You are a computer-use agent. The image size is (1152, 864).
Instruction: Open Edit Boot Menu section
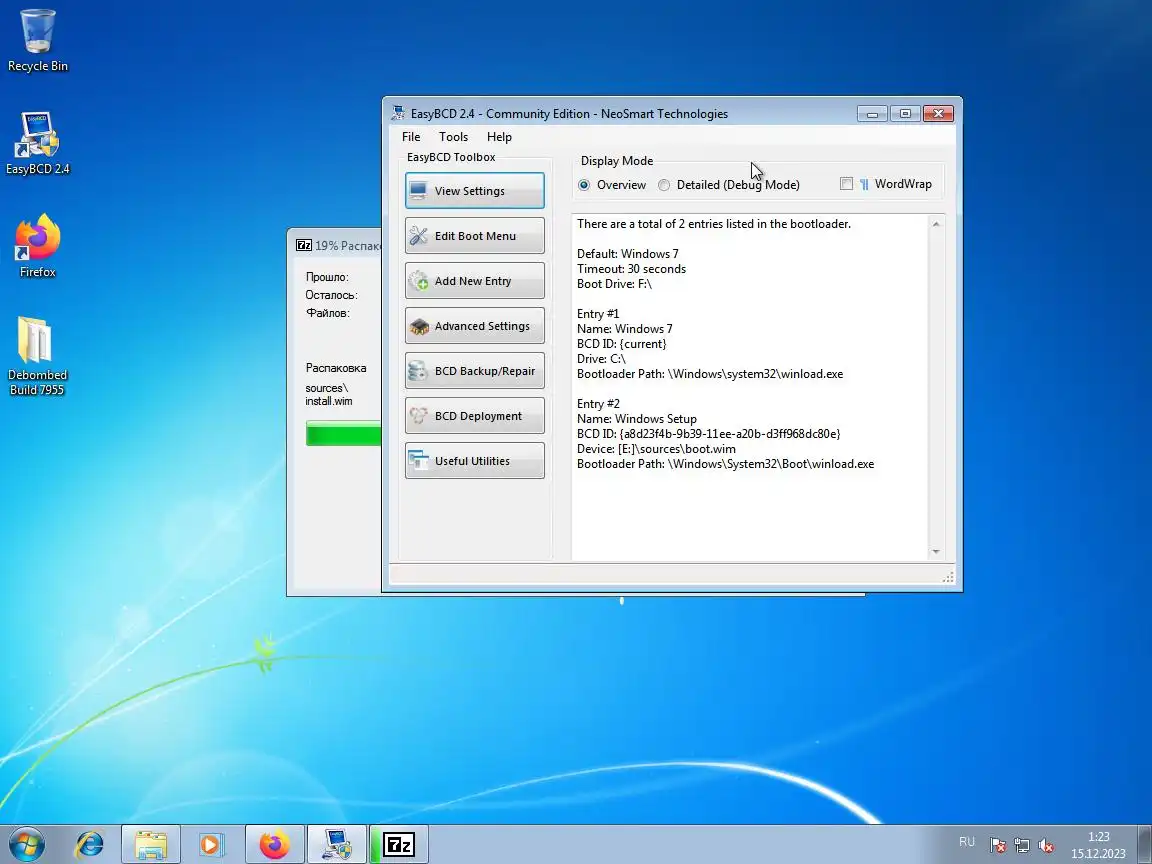(475, 236)
